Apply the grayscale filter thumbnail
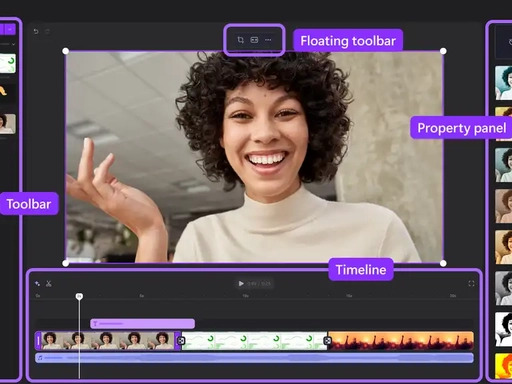This screenshot has height=384, width=512. 504,288
